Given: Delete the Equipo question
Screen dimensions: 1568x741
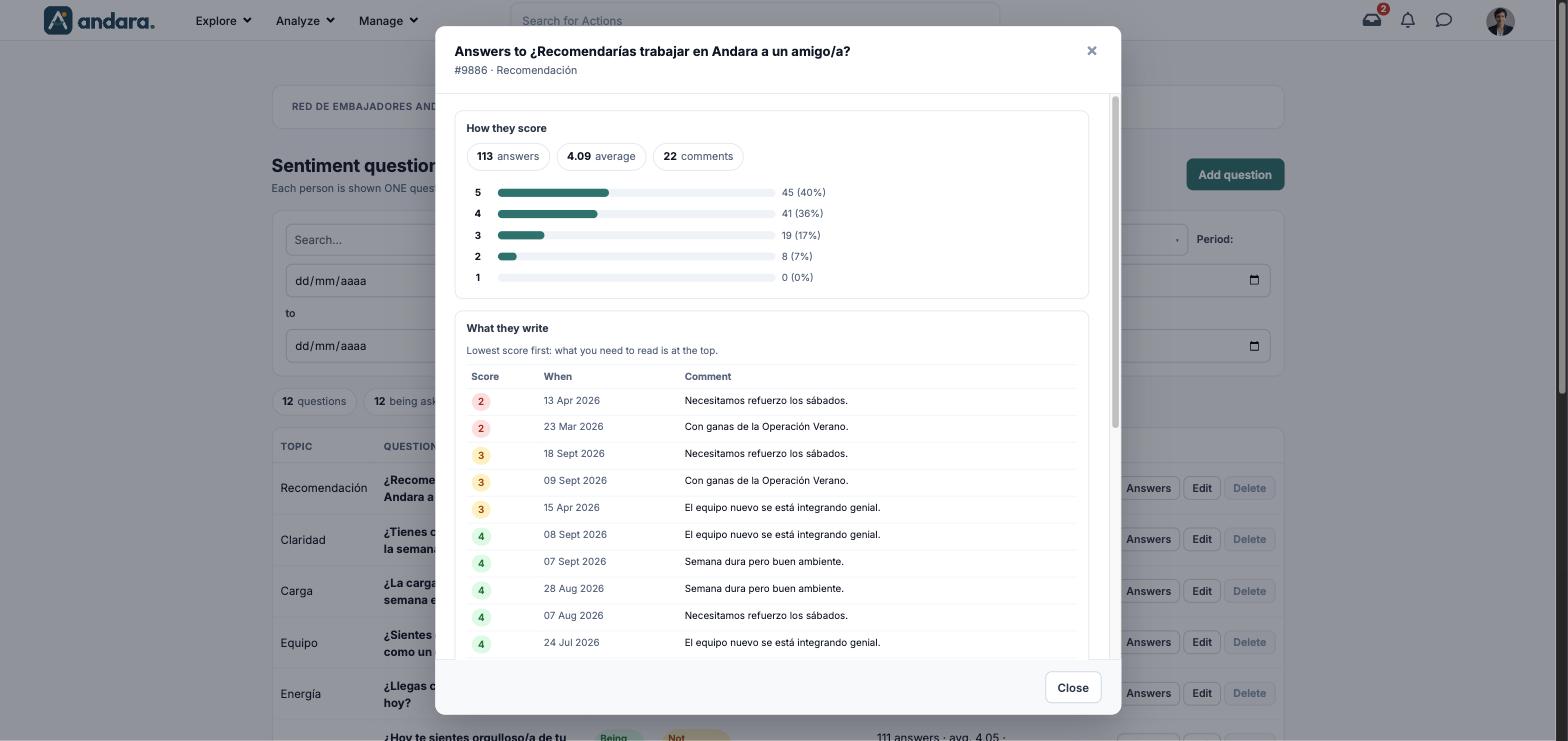Looking at the screenshot, I should (x=1249, y=642).
